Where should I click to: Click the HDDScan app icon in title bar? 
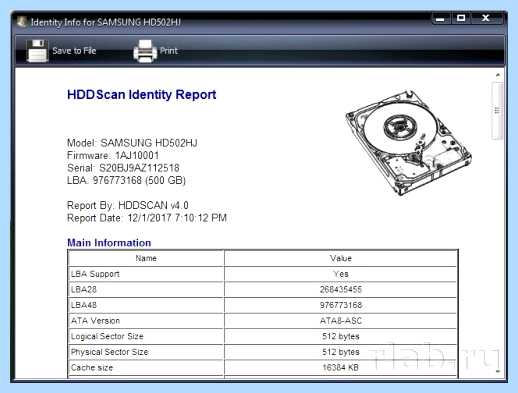[22, 22]
